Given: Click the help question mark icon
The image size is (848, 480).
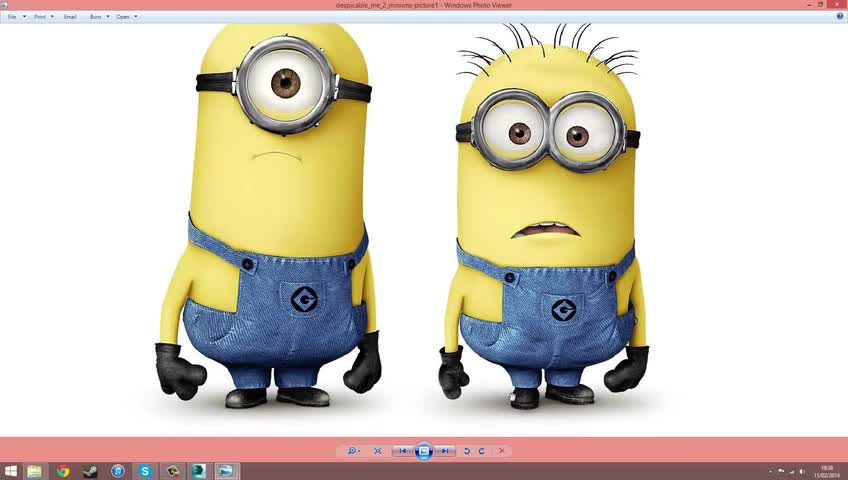Looking at the screenshot, I should point(840,17).
